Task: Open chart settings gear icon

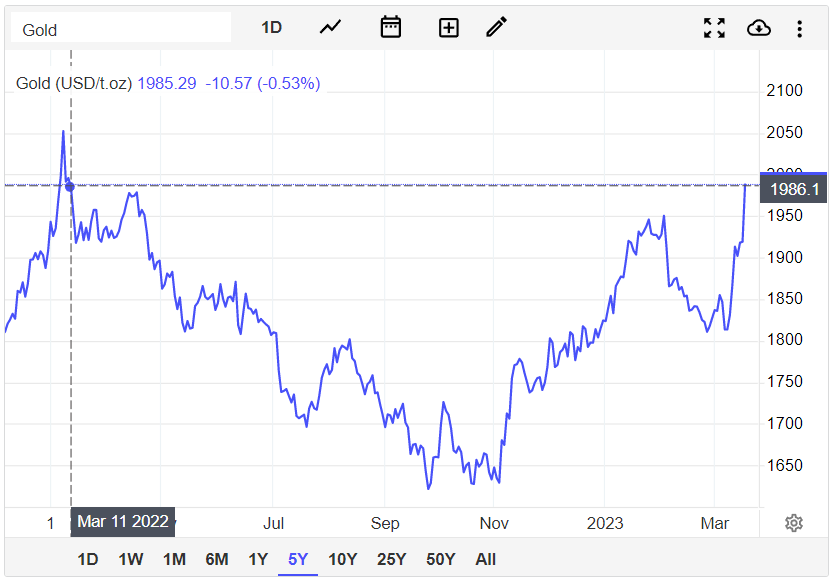Action: pyautogui.click(x=794, y=523)
